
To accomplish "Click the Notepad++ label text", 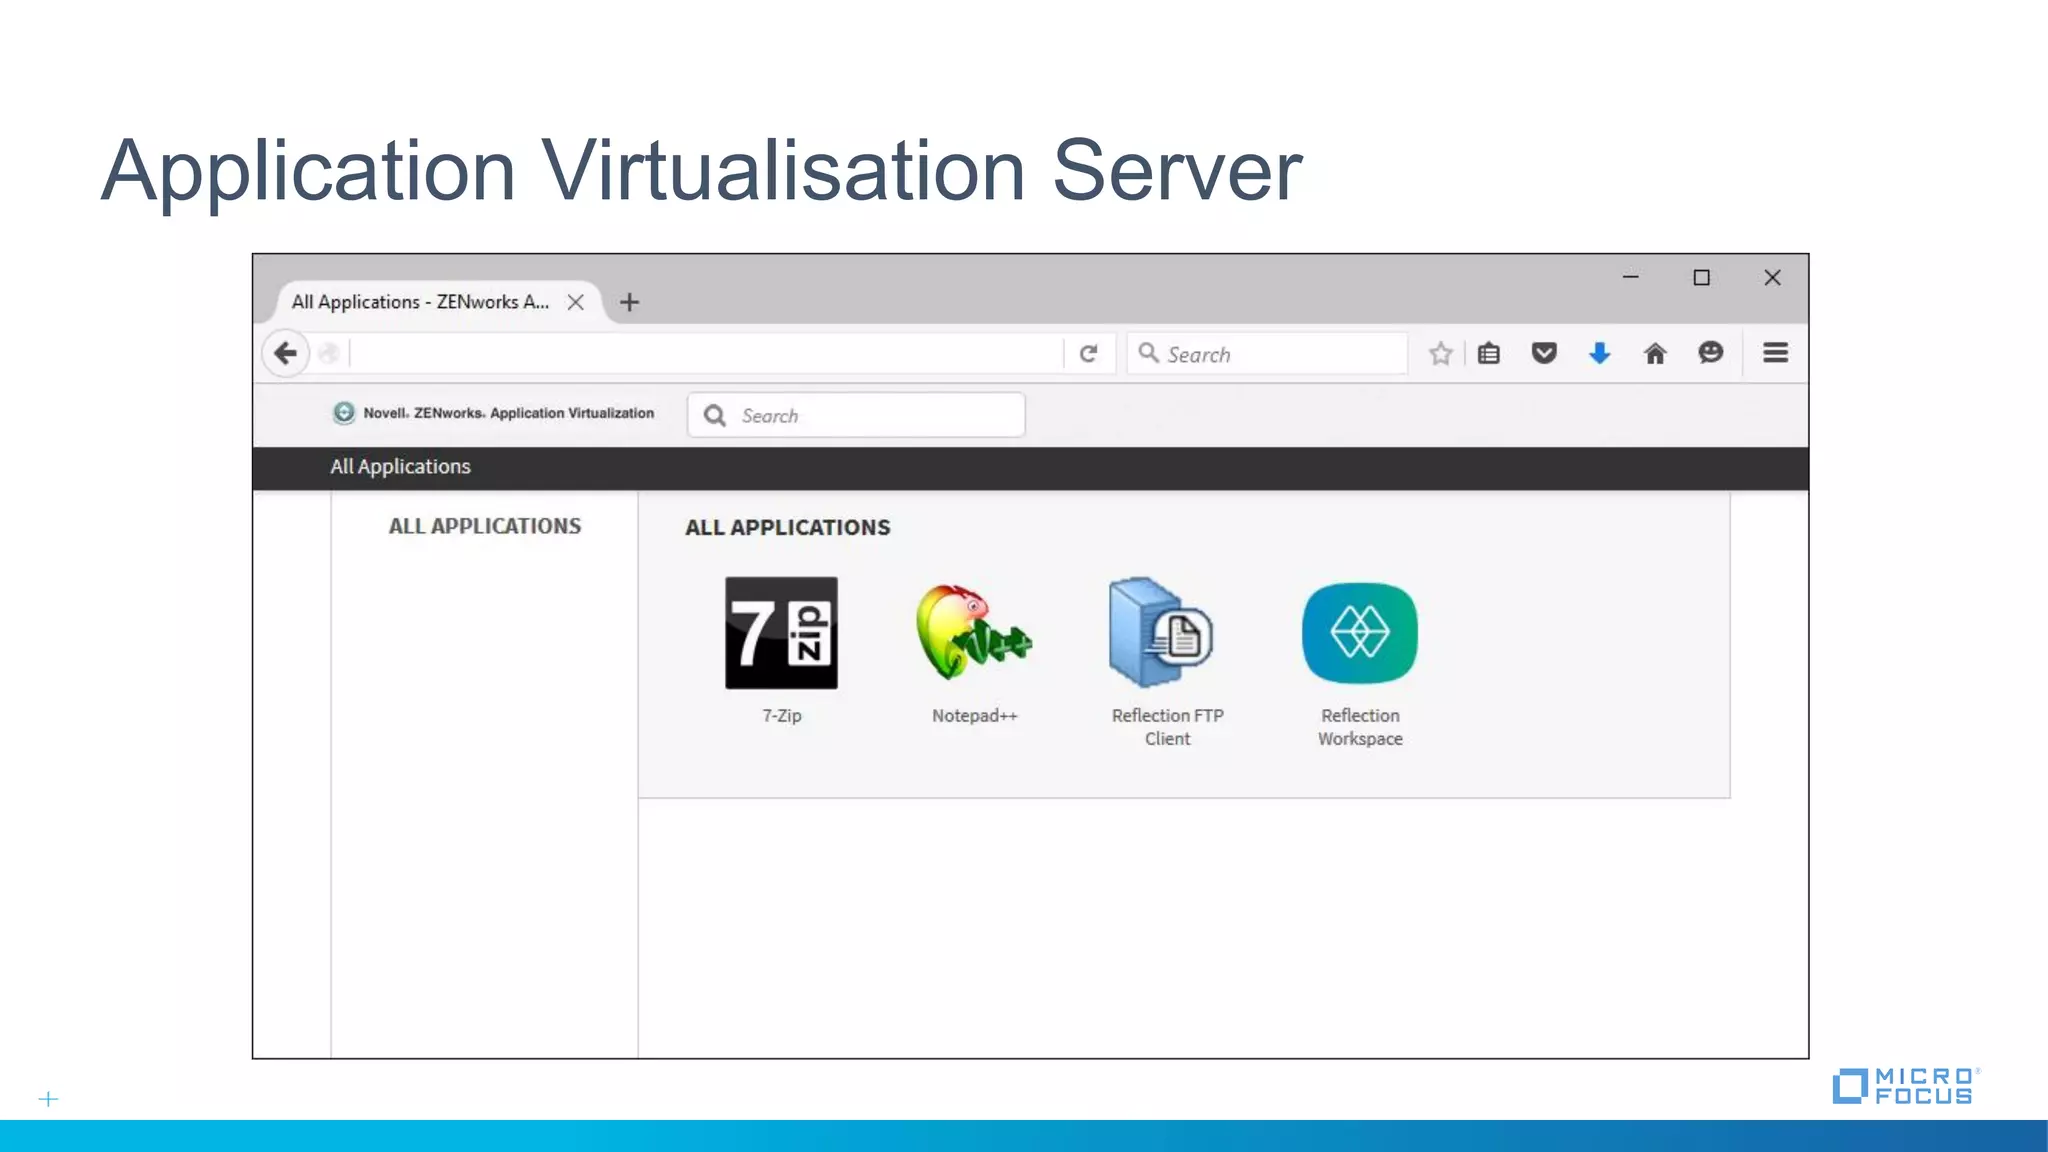I will (x=974, y=716).
